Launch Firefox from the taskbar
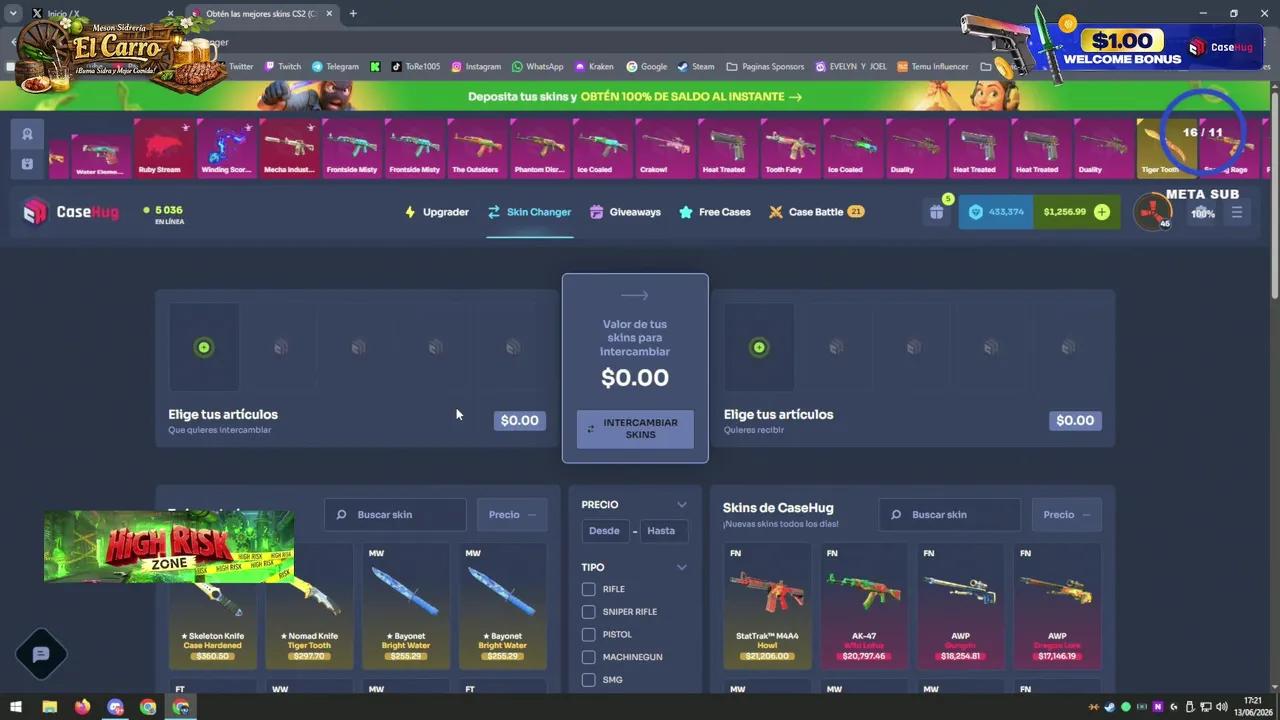The height and width of the screenshot is (720, 1280). [x=82, y=707]
